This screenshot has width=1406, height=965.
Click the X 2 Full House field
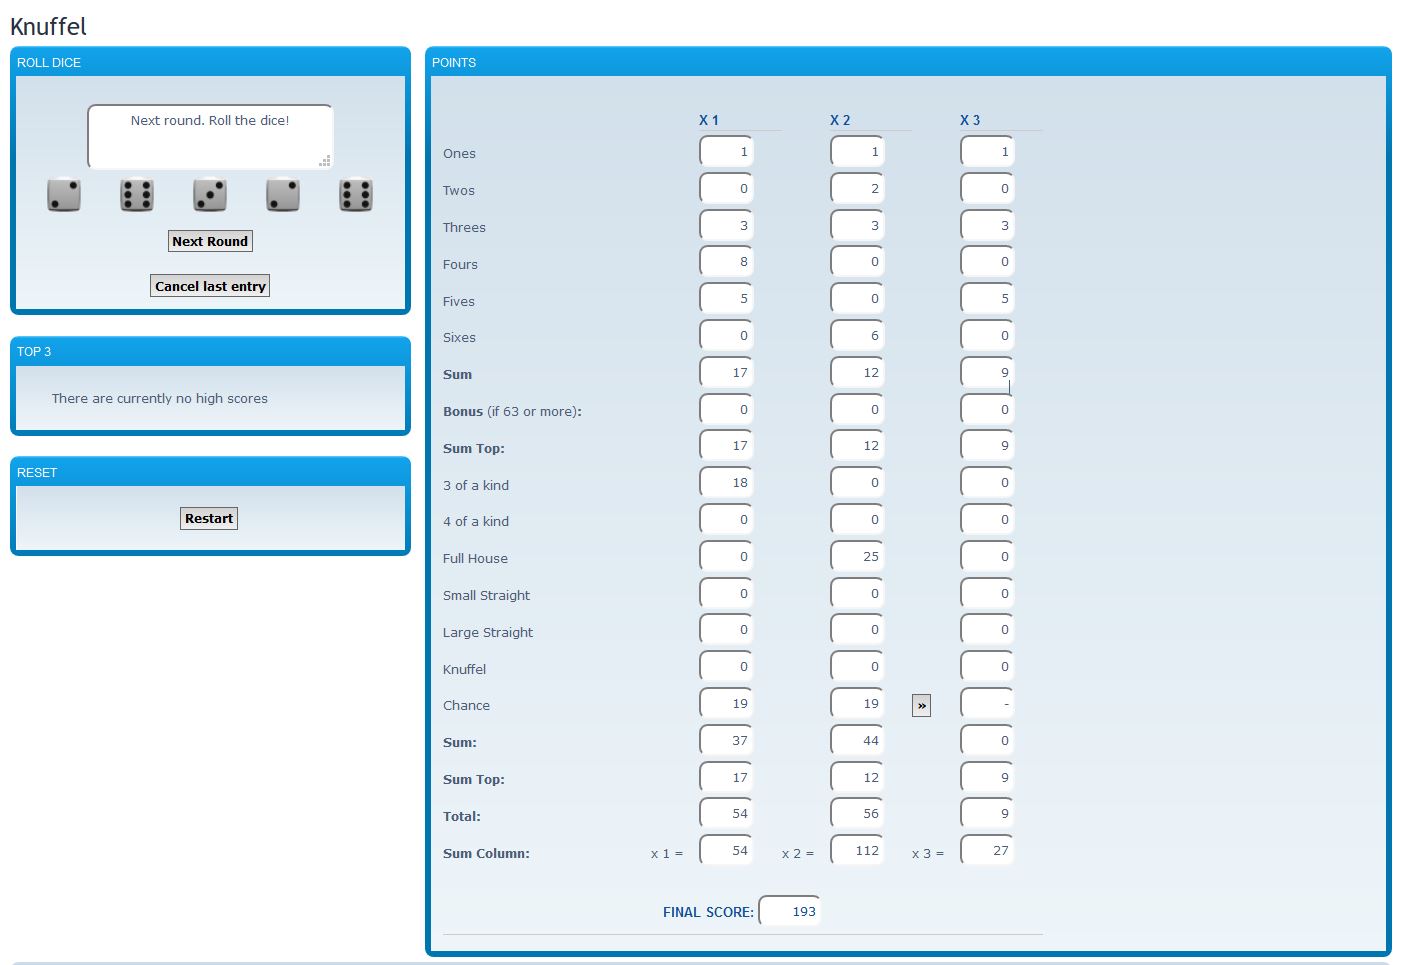857,557
